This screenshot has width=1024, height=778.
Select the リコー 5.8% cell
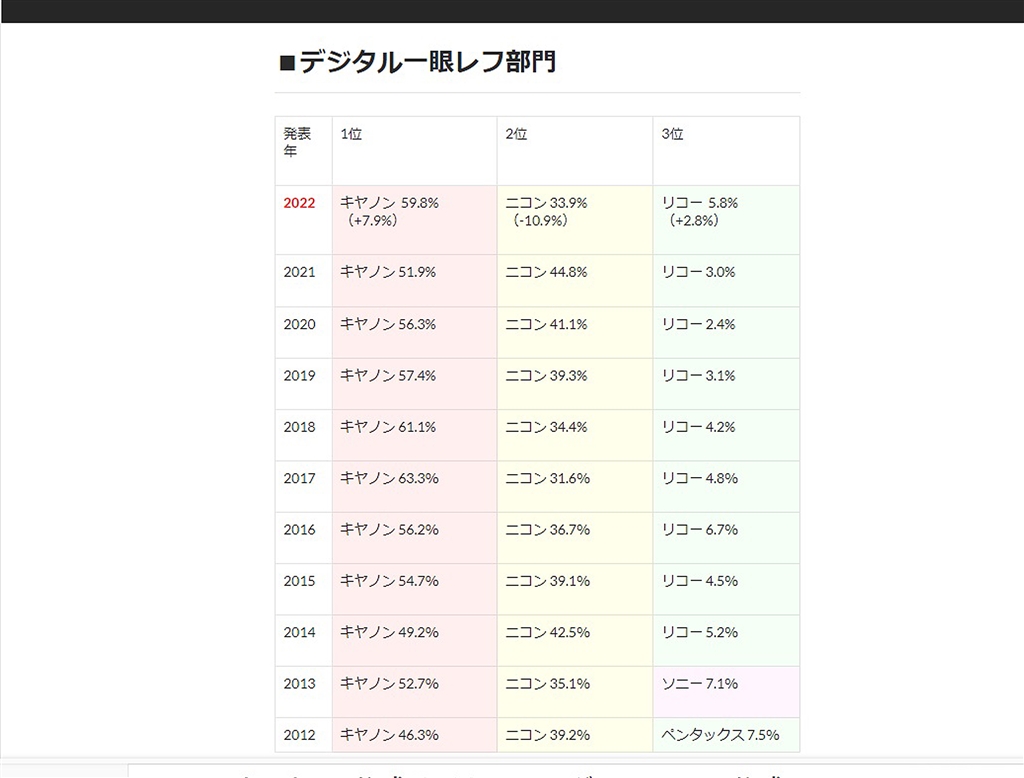700,211
